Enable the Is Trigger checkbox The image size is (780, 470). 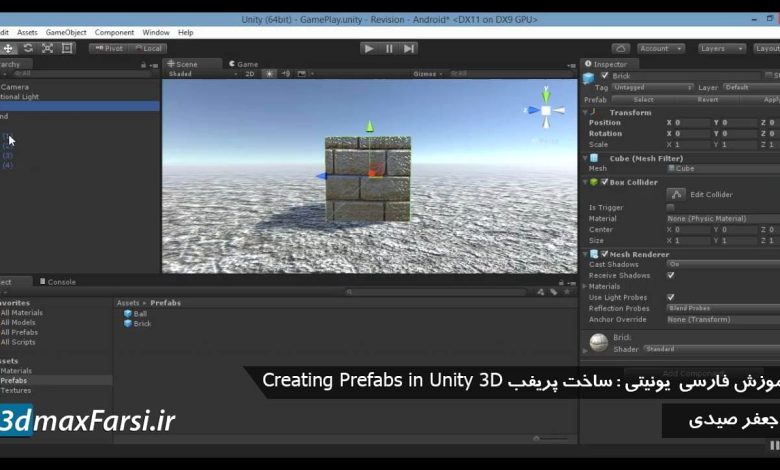pos(671,207)
